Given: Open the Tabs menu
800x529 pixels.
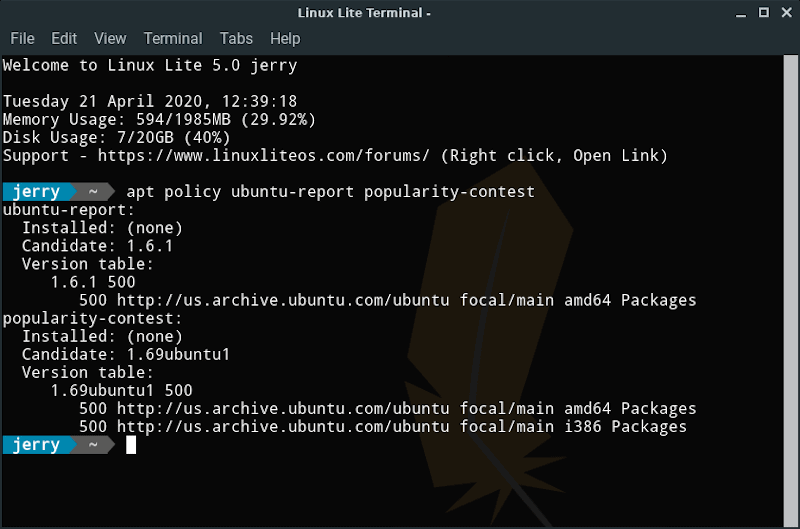Looking at the screenshot, I should point(236,38).
